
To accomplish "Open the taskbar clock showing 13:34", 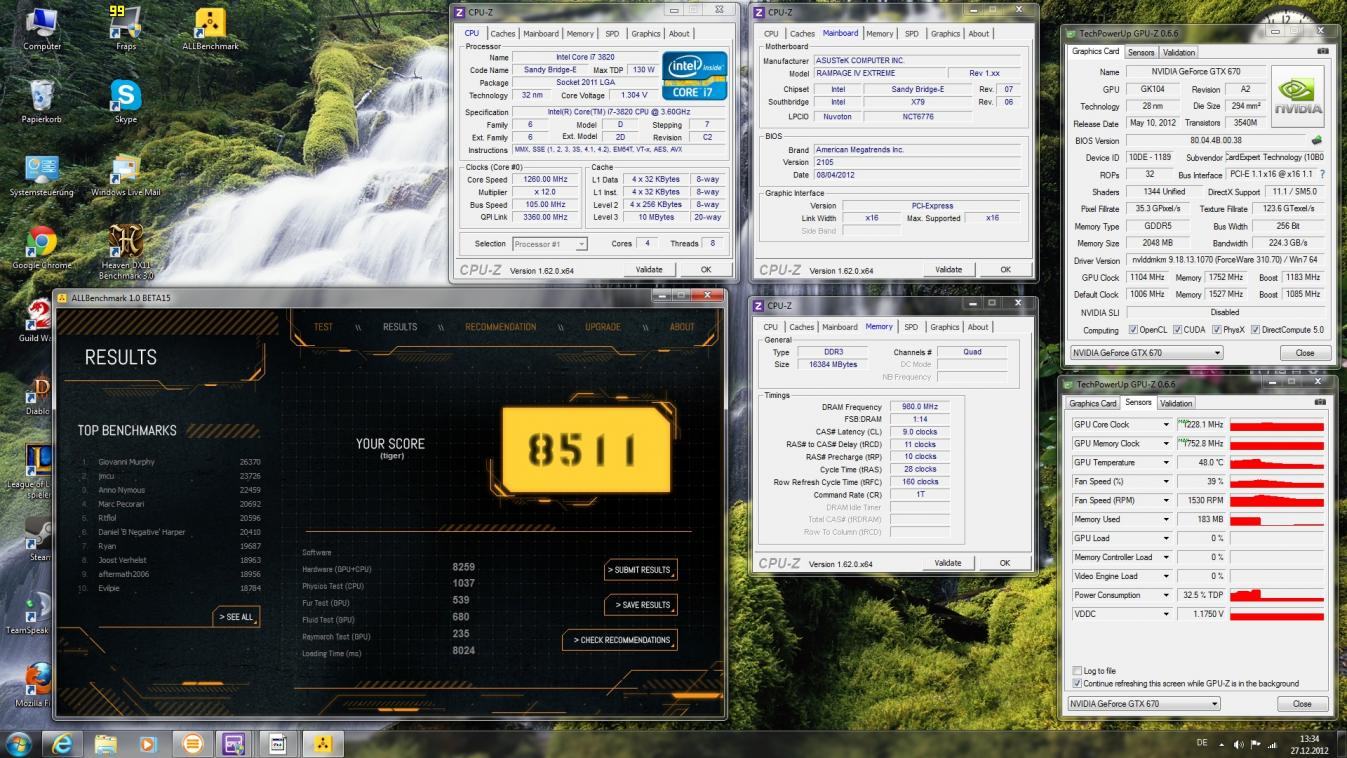I will pyautogui.click(x=1308, y=744).
